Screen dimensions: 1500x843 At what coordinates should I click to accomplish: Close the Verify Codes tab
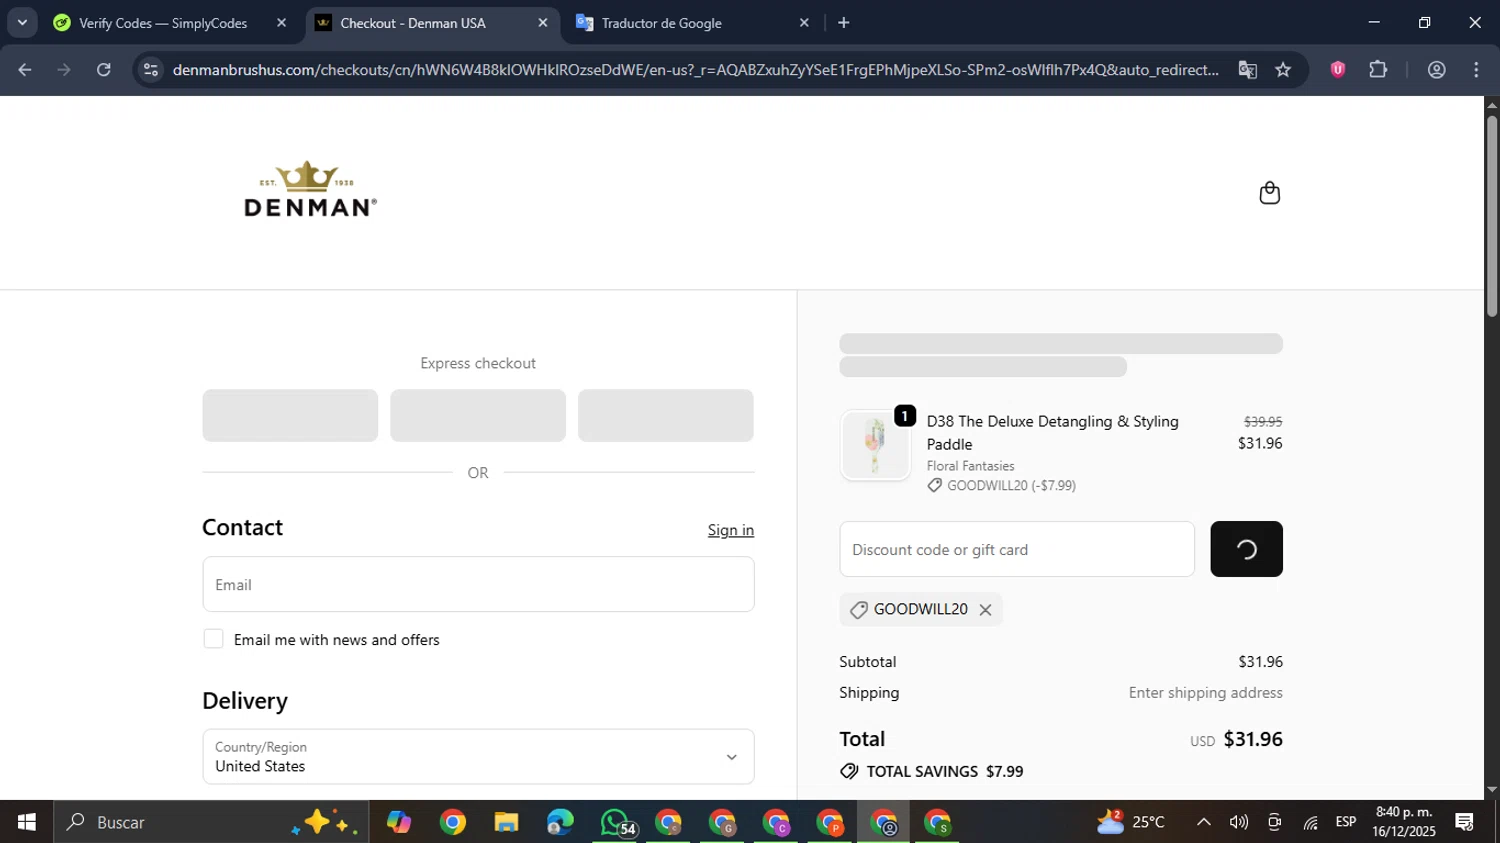(x=281, y=23)
